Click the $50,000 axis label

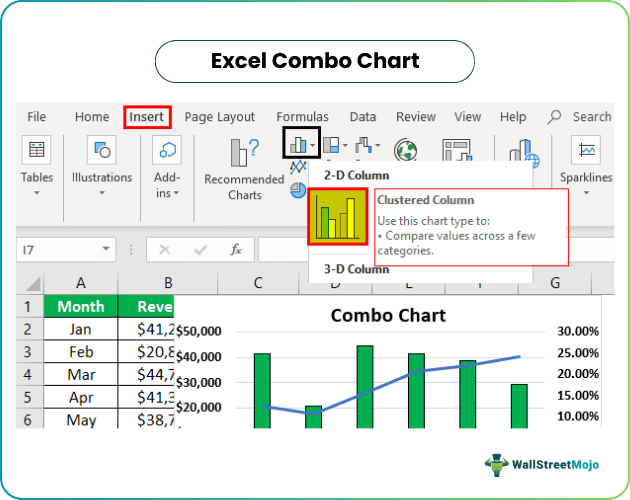199,331
